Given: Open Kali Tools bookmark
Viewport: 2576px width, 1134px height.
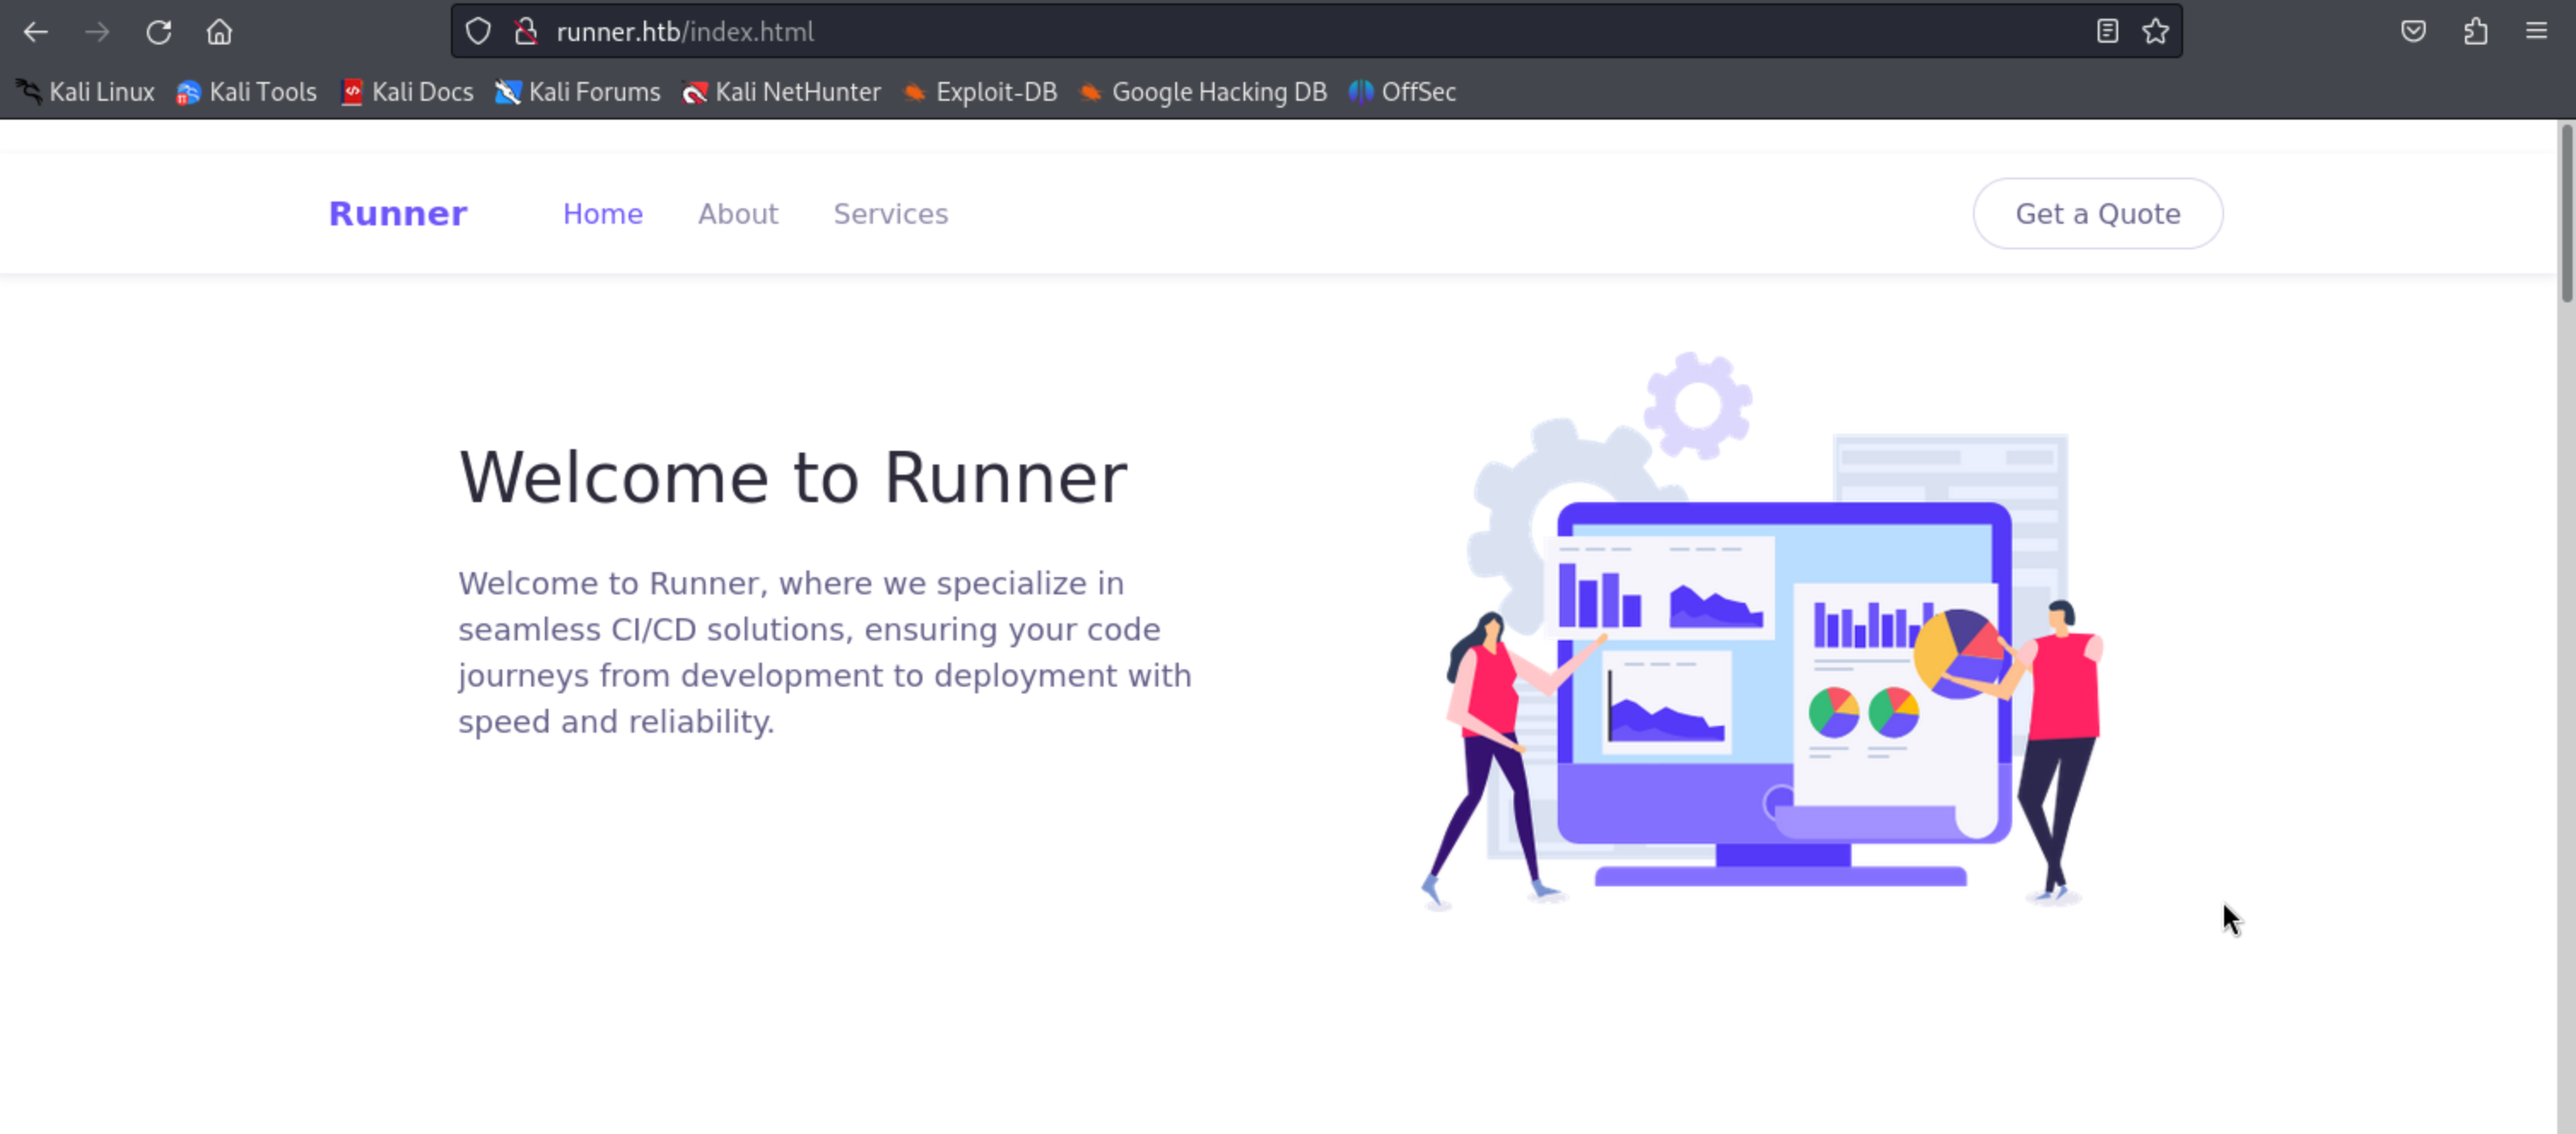Looking at the screenshot, I should pyautogui.click(x=247, y=92).
